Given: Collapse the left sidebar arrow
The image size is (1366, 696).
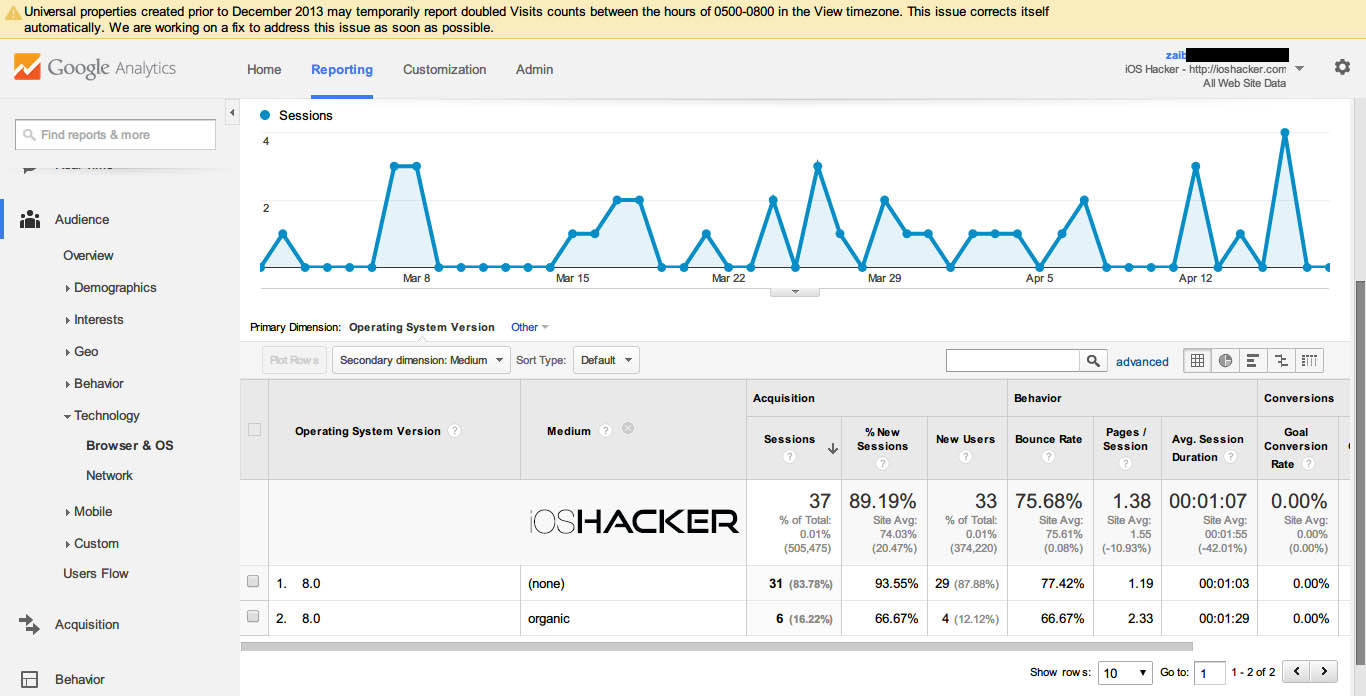Looking at the screenshot, I should click(x=233, y=112).
